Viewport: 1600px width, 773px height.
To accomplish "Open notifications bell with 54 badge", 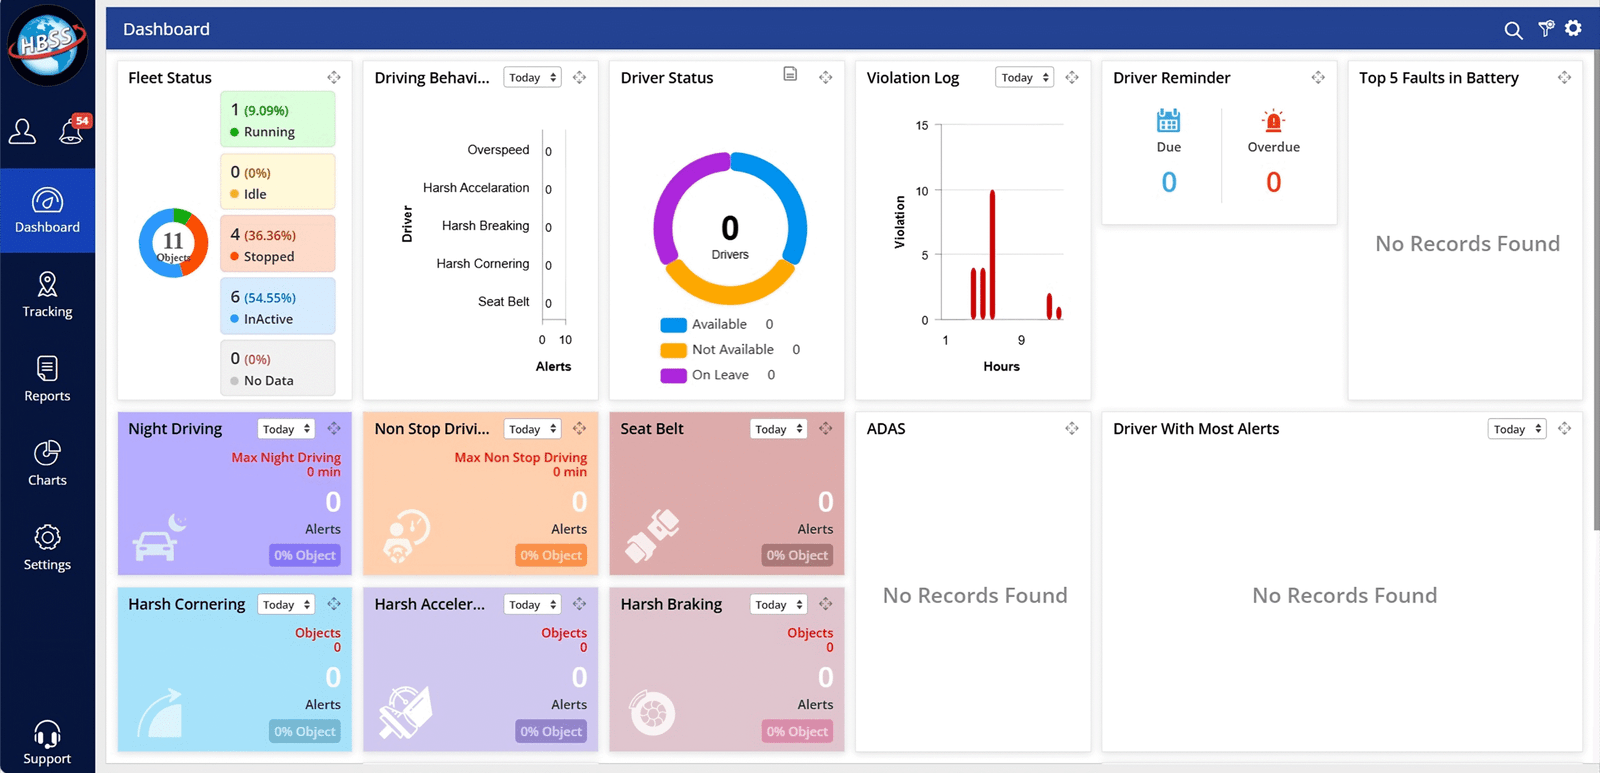I will [72, 131].
